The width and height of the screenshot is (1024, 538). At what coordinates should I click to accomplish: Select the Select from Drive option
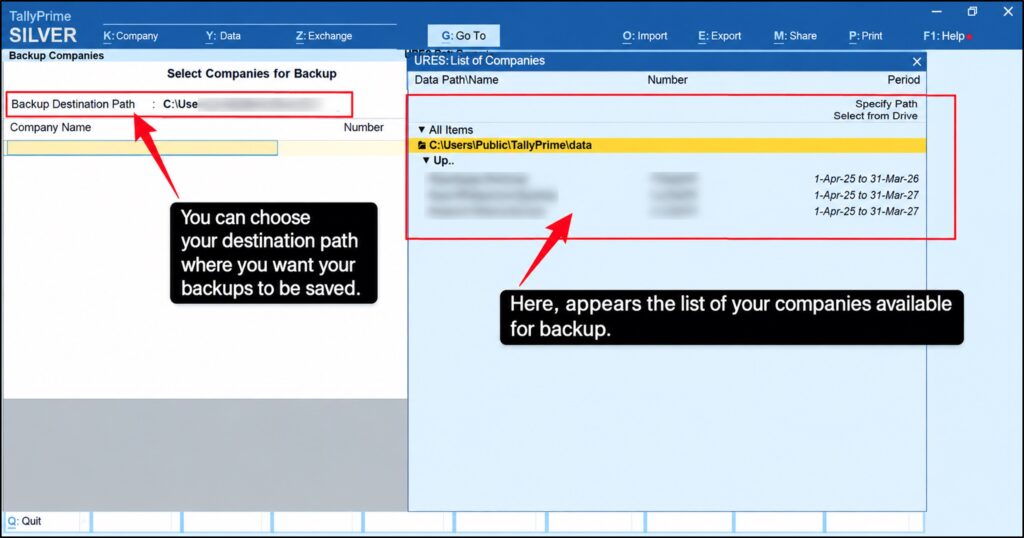click(875, 116)
